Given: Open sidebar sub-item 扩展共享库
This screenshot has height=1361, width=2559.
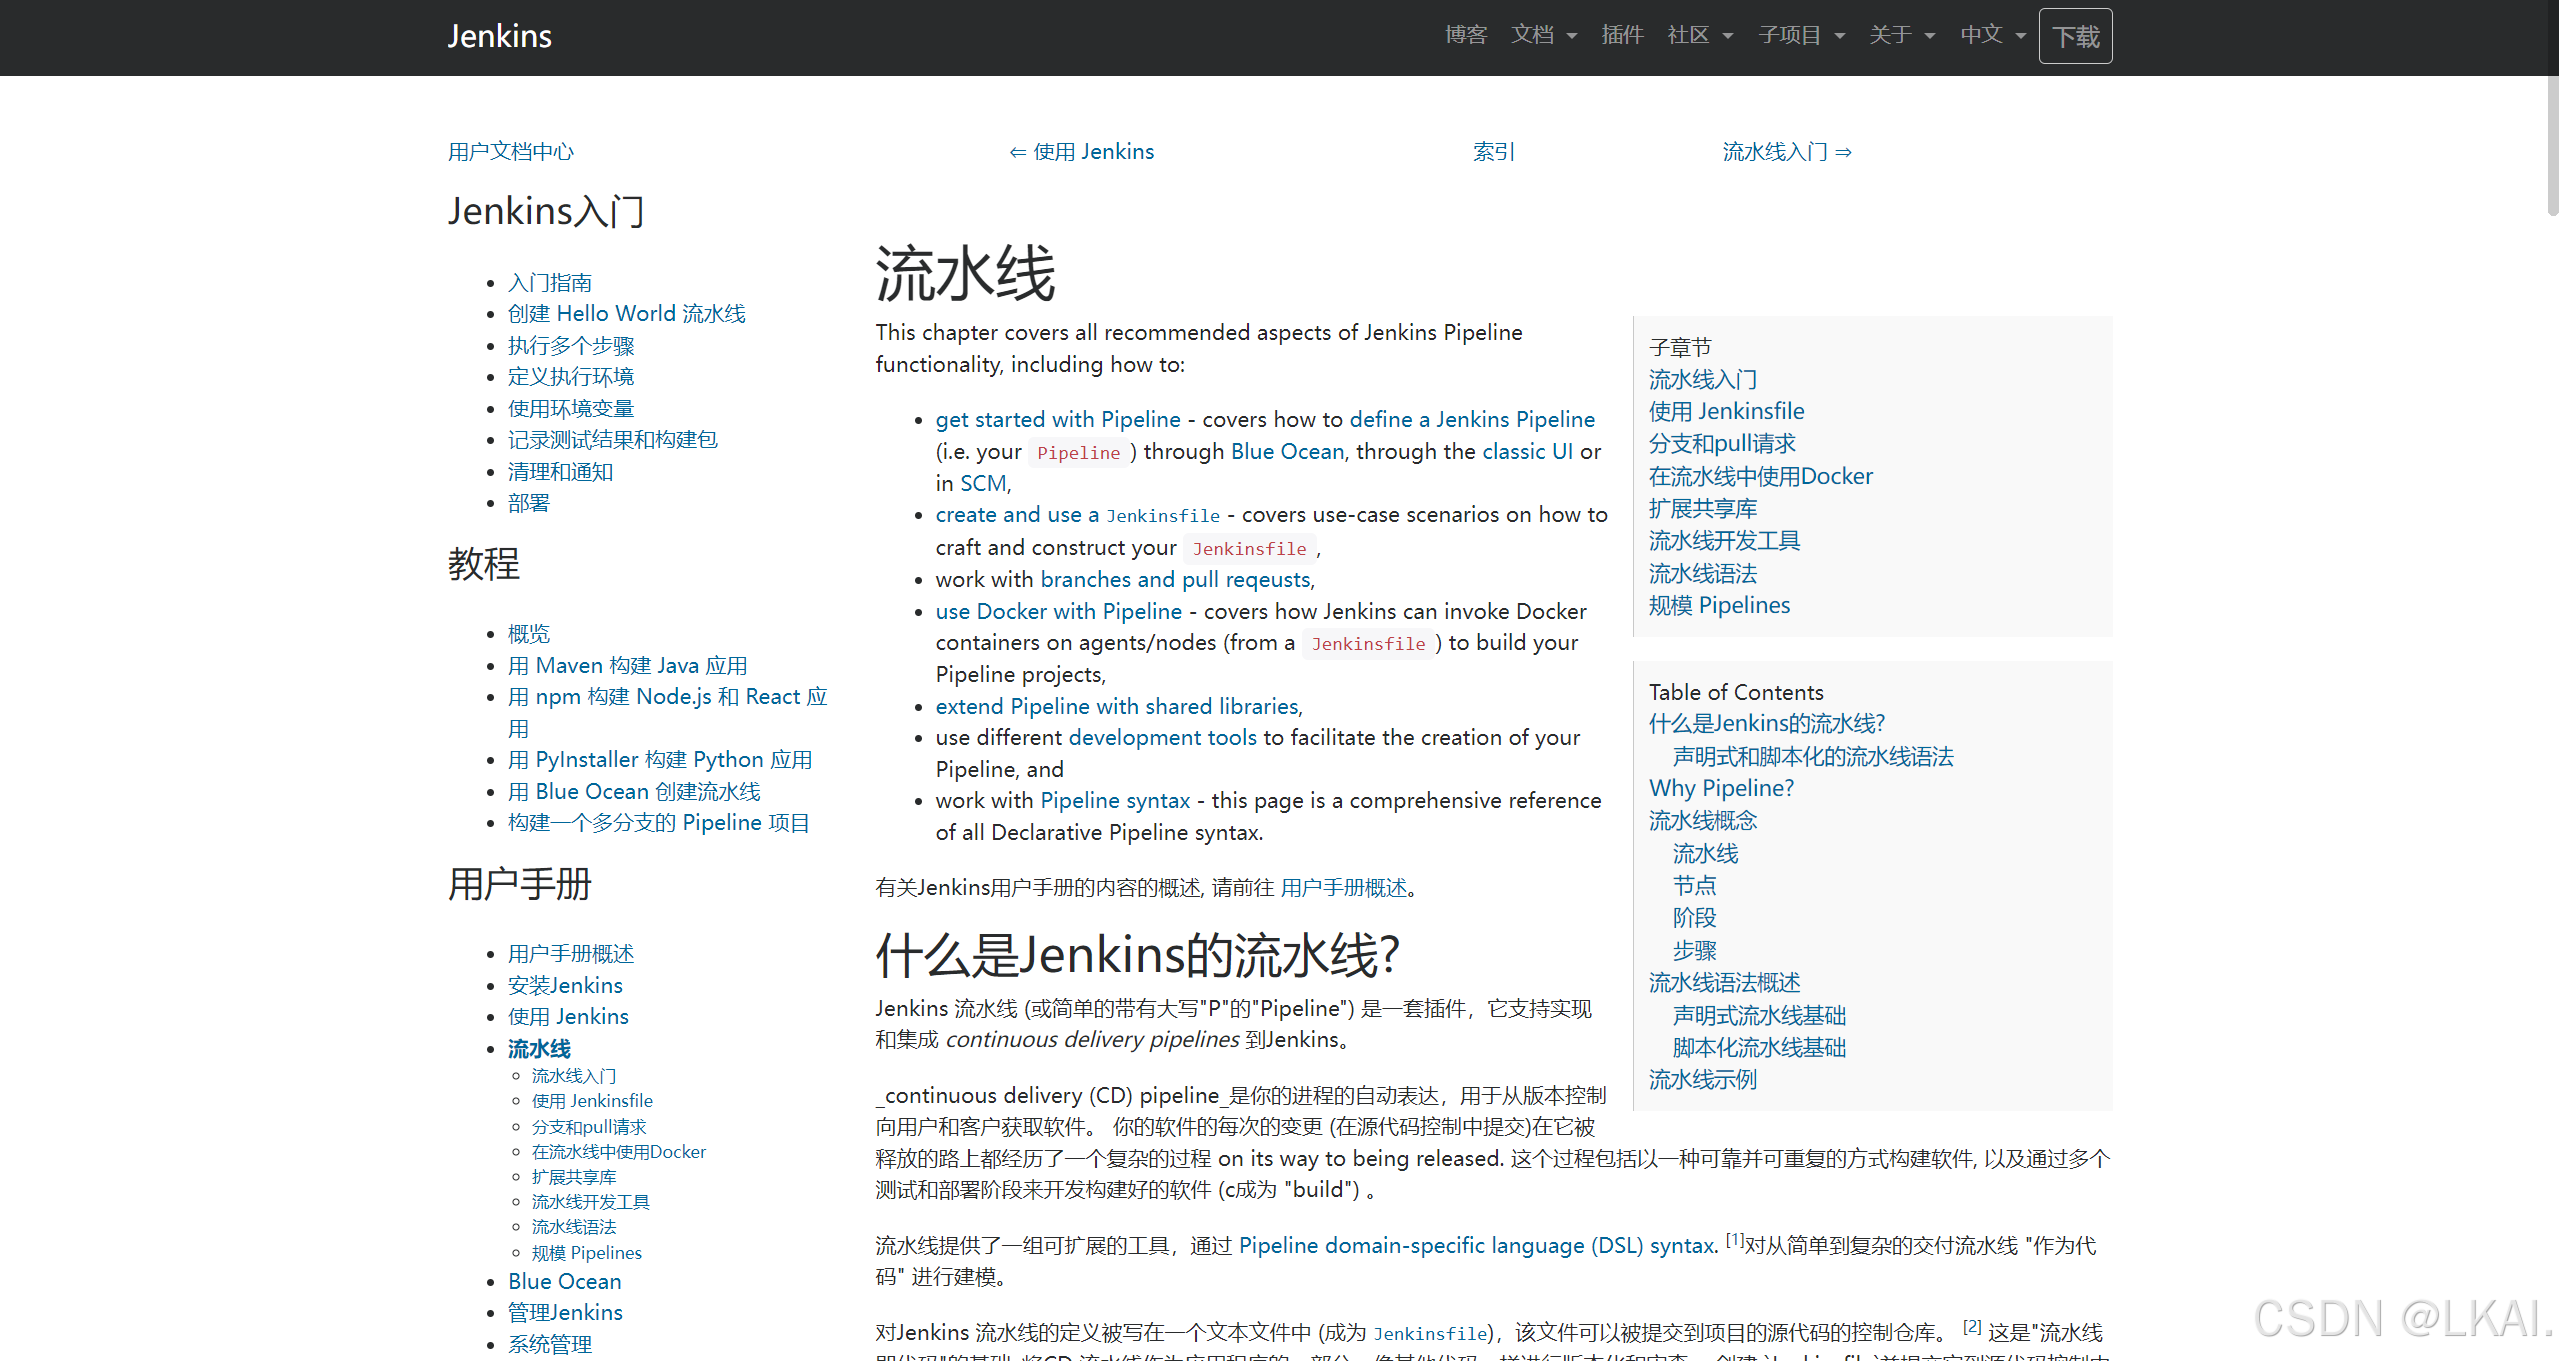Looking at the screenshot, I should coord(574,1177).
